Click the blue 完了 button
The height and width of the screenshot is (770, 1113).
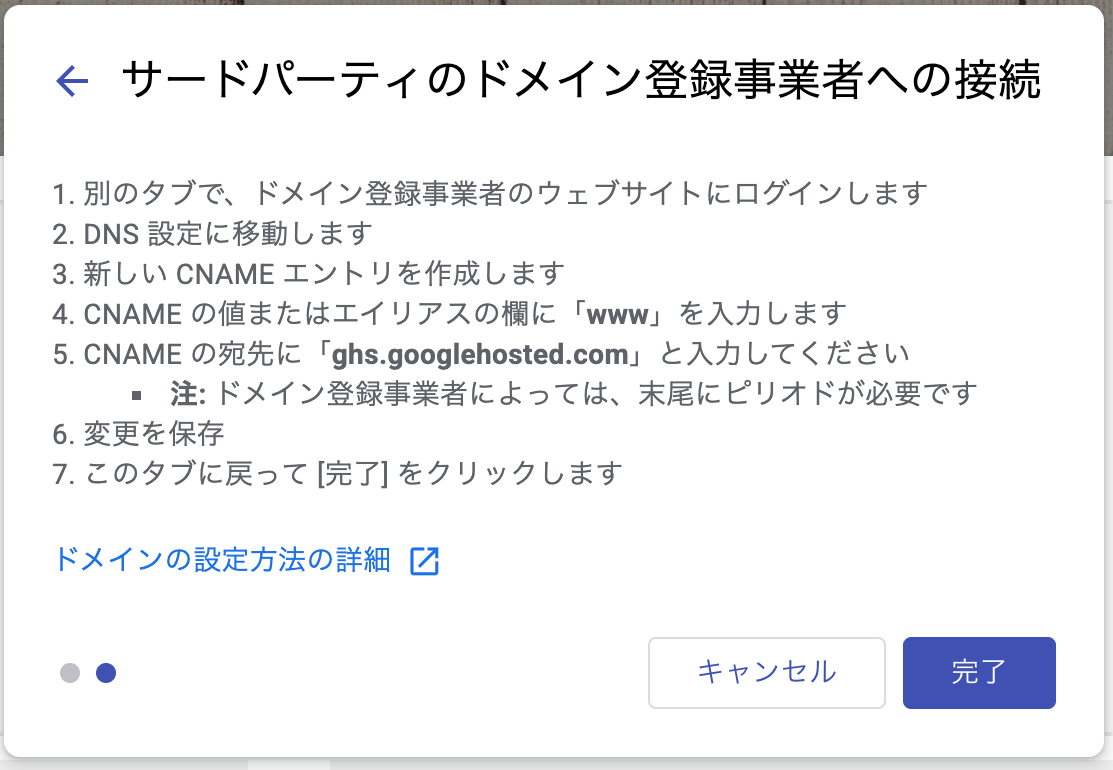(x=978, y=672)
